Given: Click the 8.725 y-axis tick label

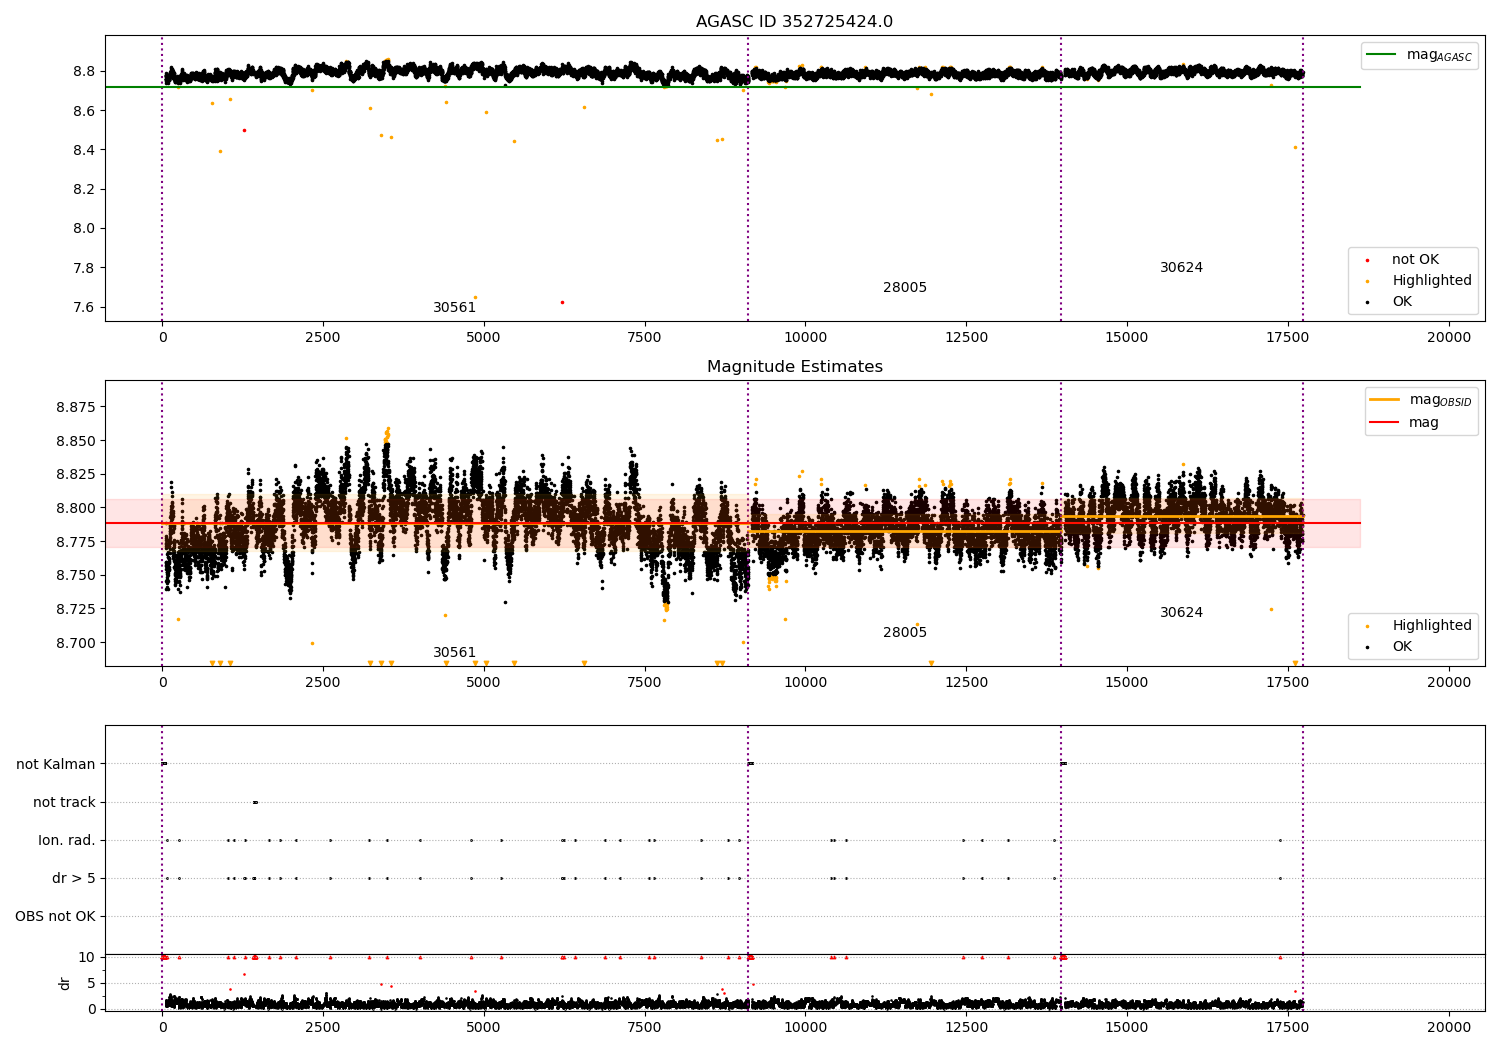Looking at the screenshot, I should coord(76,610).
